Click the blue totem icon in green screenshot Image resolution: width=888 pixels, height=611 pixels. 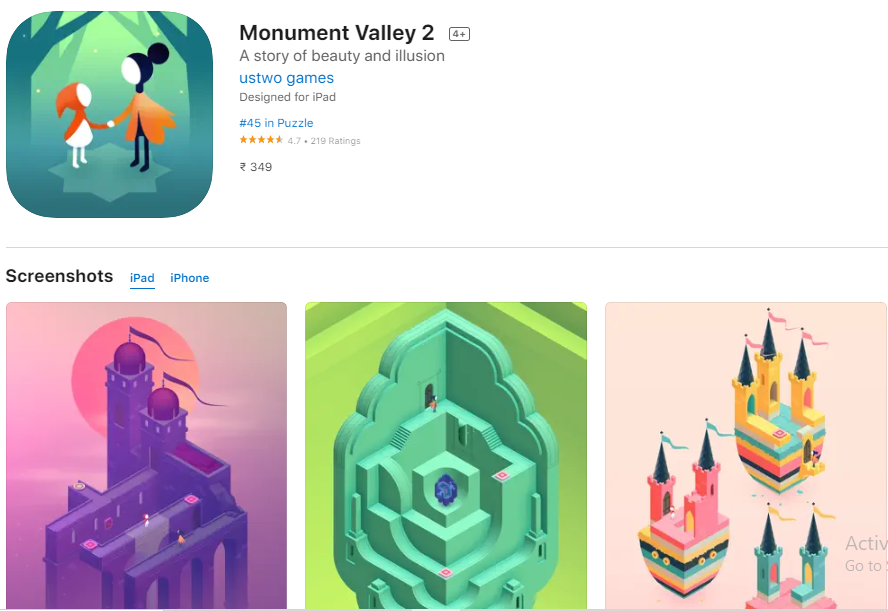445,490
